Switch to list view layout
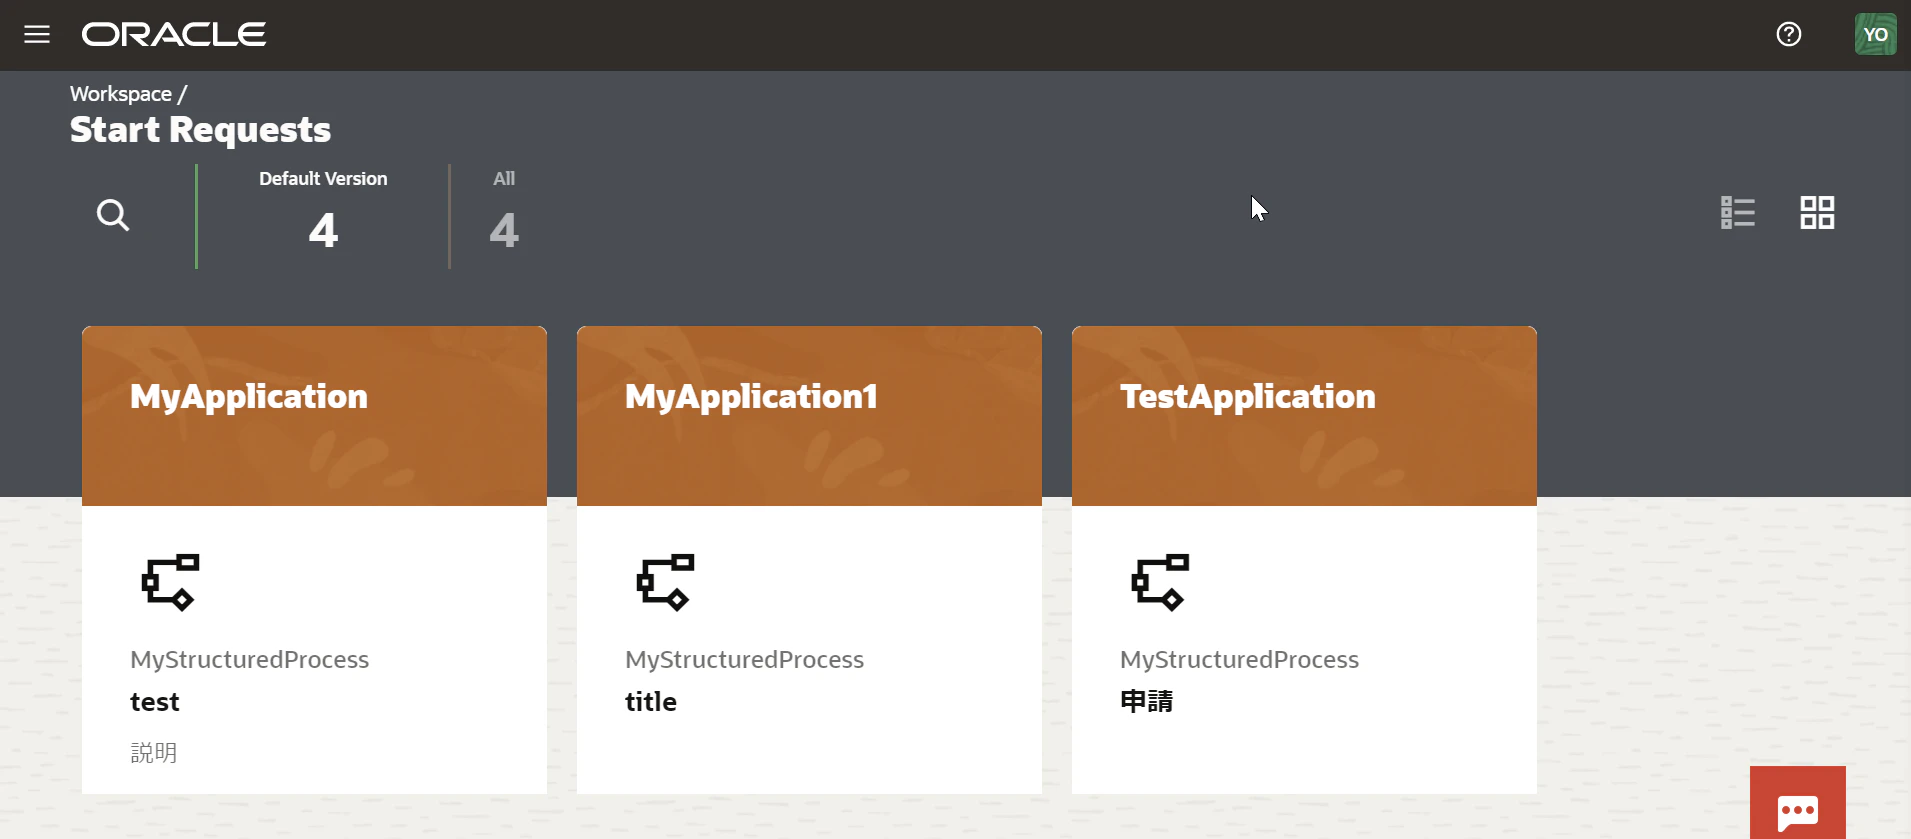The width and height of the screenshot is (1911, 839). point(1738,213)
